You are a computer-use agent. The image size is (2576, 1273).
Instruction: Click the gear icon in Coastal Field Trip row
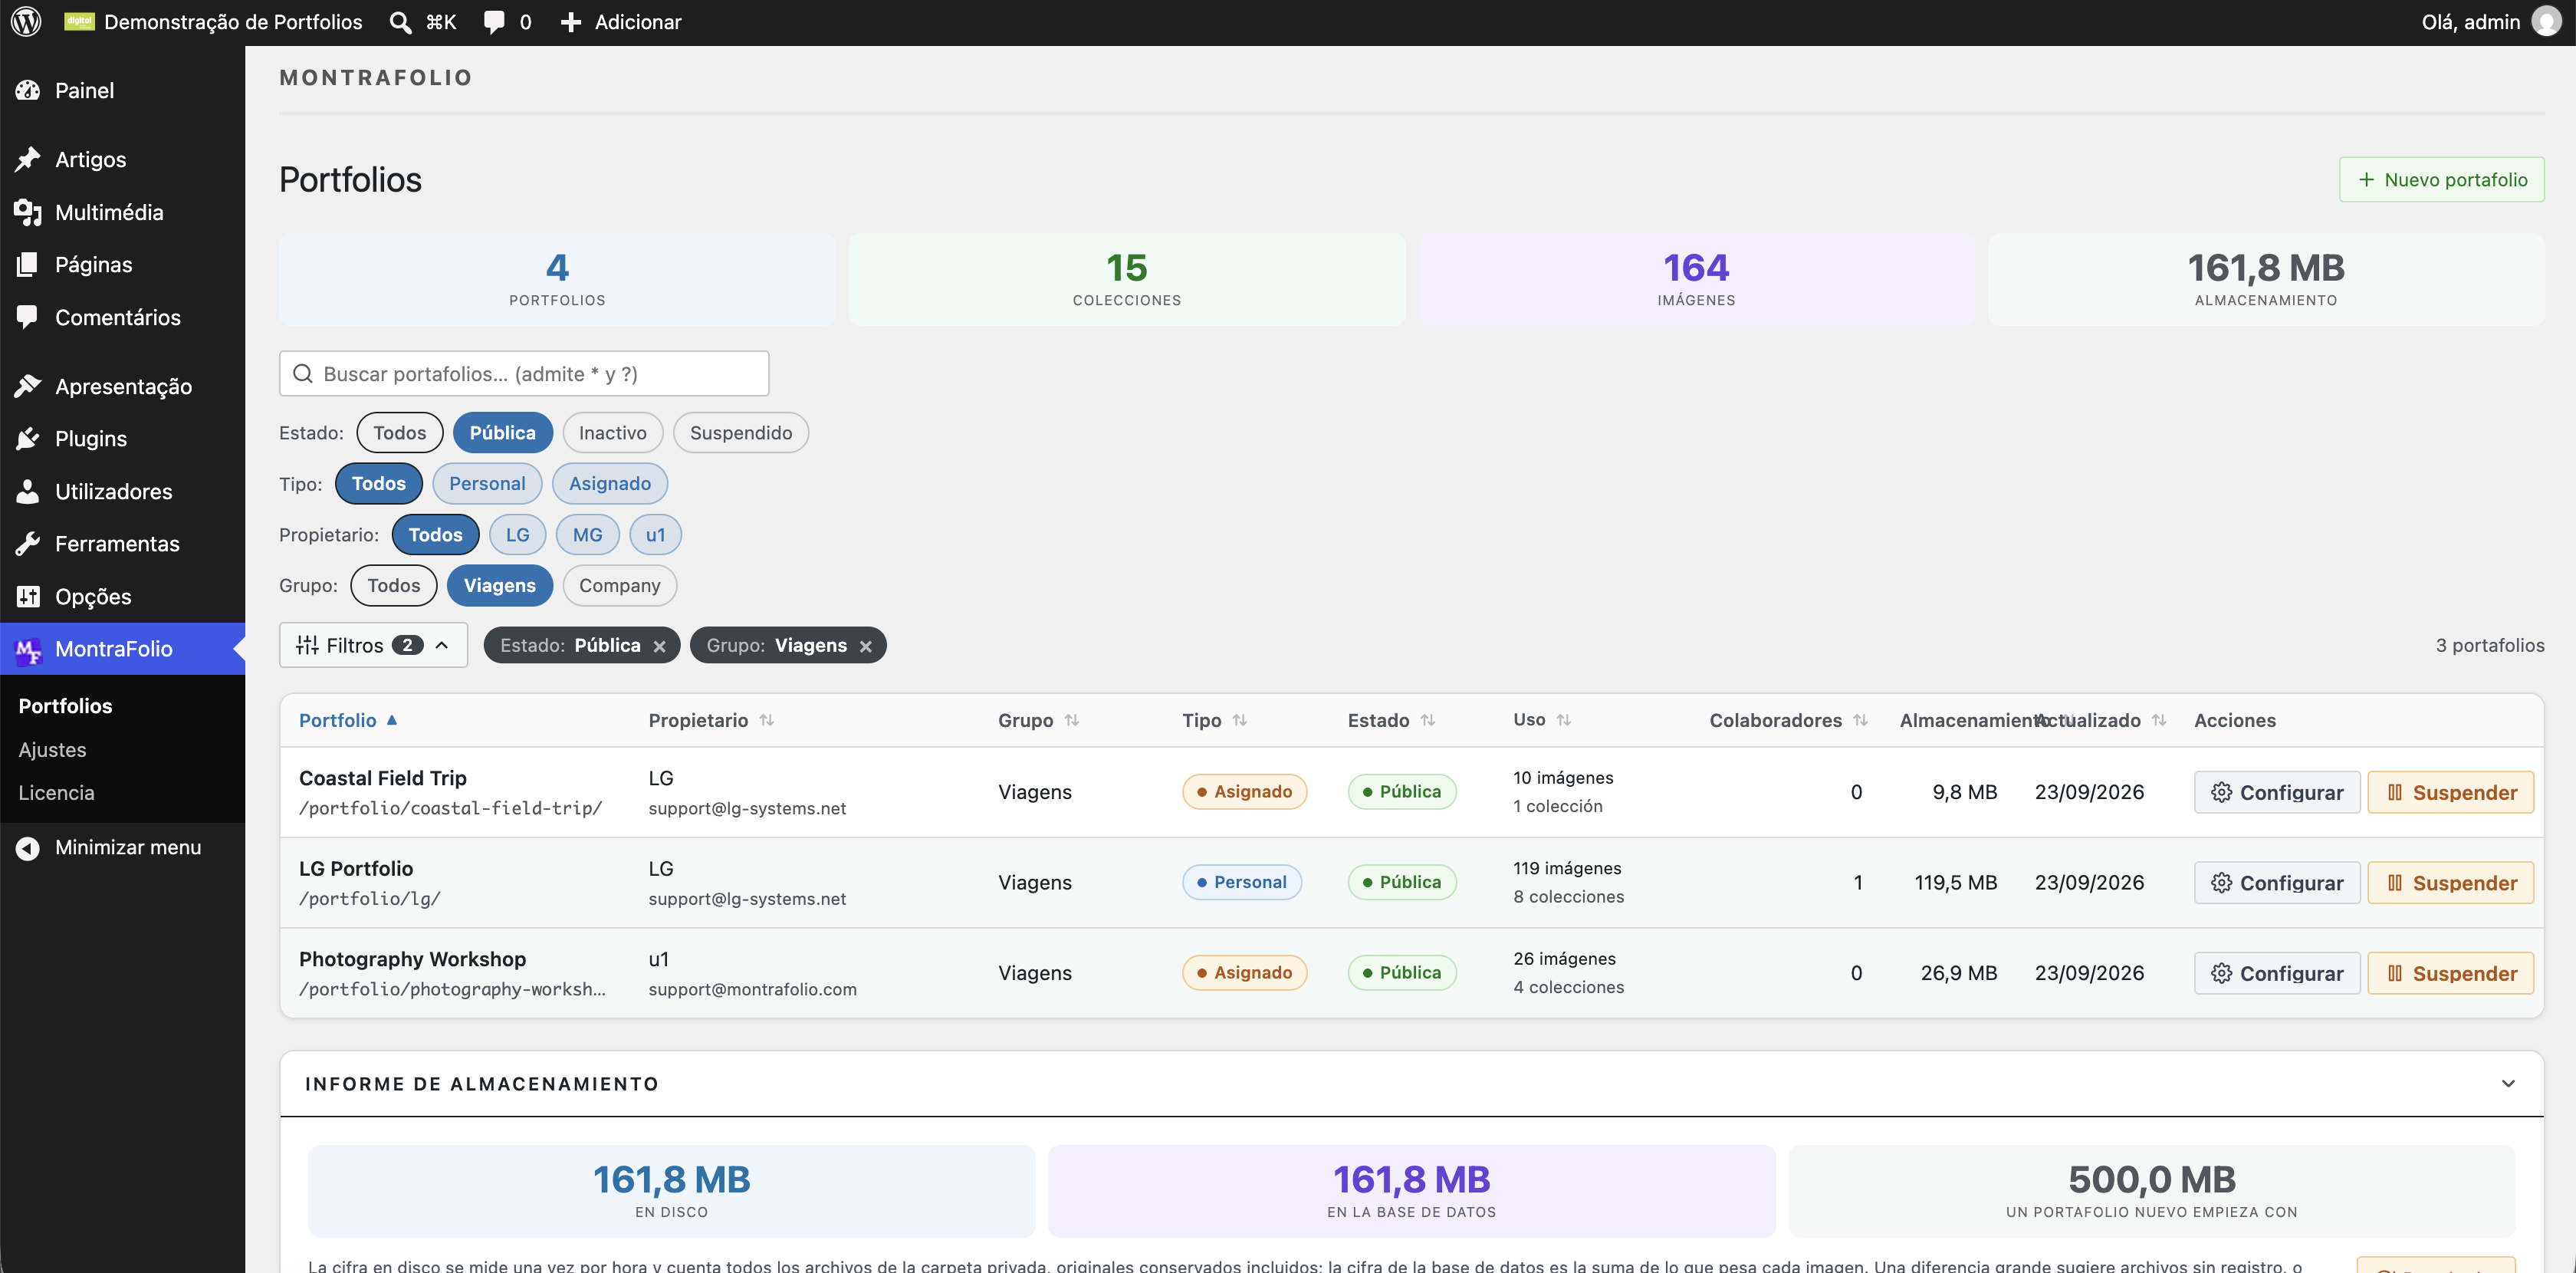(x=2221, y=792)
